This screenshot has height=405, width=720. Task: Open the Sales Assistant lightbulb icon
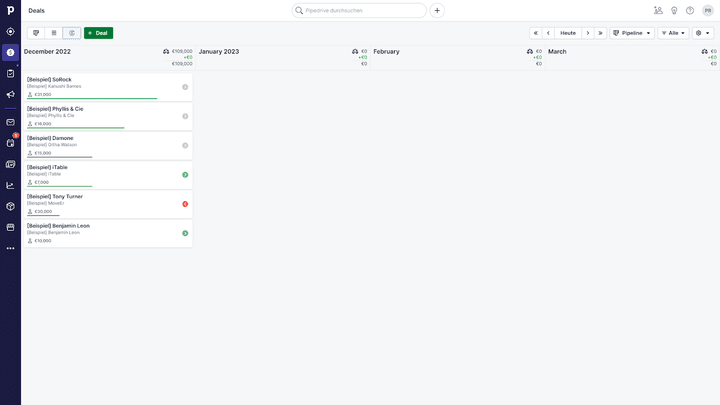pos(673,10)
